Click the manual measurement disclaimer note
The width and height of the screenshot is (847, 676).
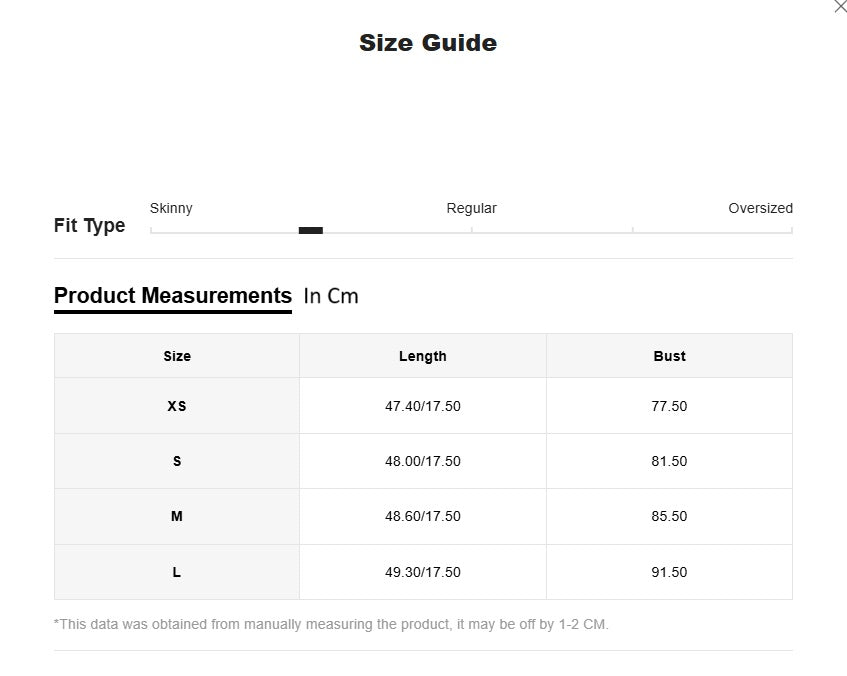pos(331,624)
